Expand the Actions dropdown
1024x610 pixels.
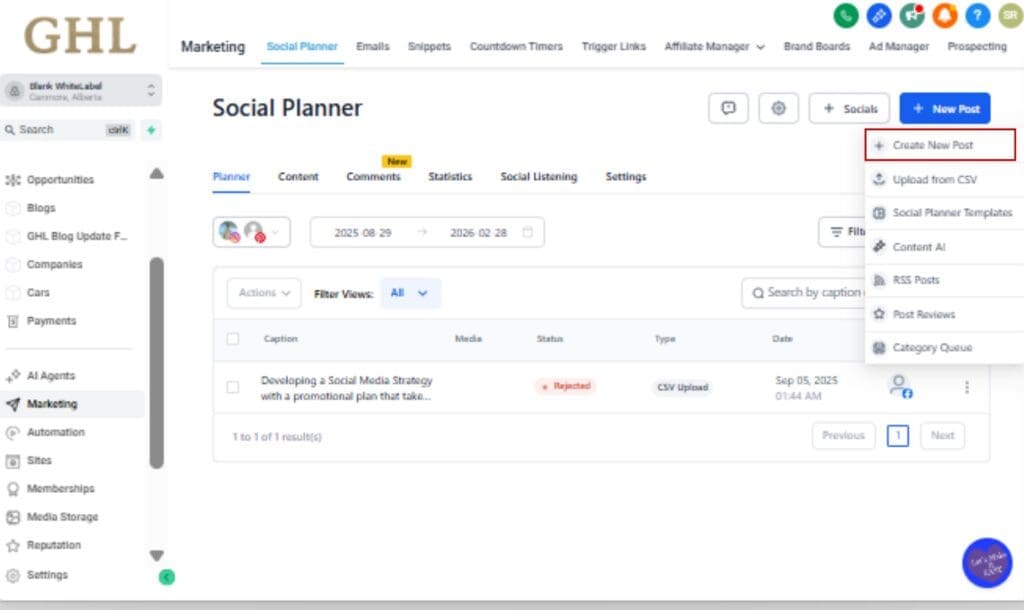262,293
